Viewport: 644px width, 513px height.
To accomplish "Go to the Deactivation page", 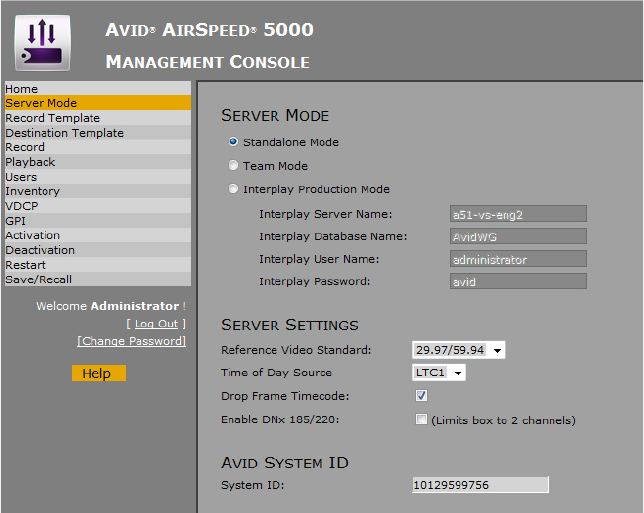I will click(x=98, y=250).
